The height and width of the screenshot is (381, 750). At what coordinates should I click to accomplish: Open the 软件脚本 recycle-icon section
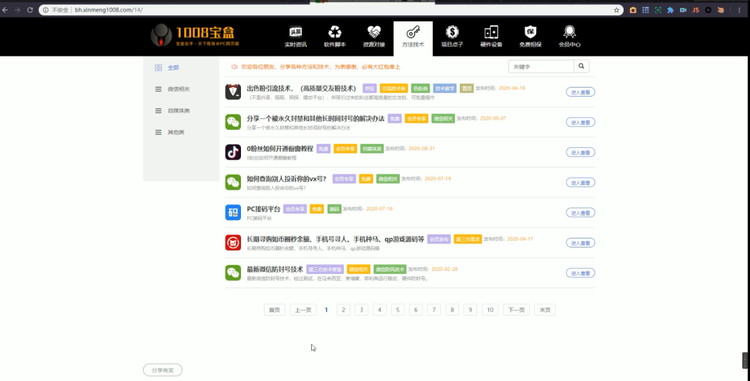(335, 37)
